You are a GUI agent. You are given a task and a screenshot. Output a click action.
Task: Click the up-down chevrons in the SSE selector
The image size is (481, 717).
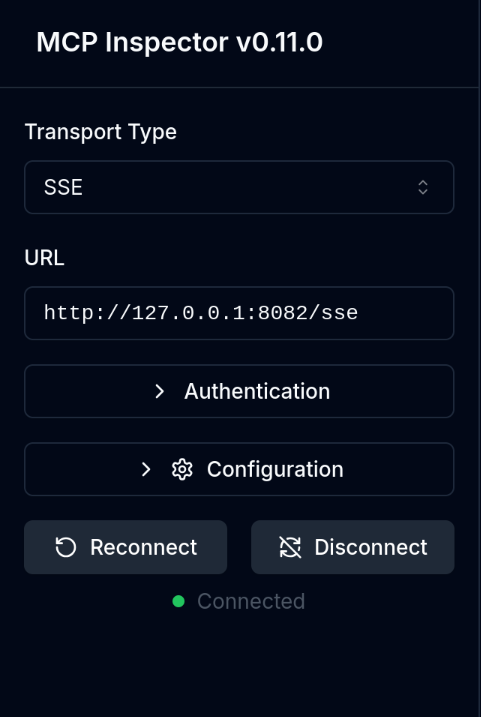(423, 187)
